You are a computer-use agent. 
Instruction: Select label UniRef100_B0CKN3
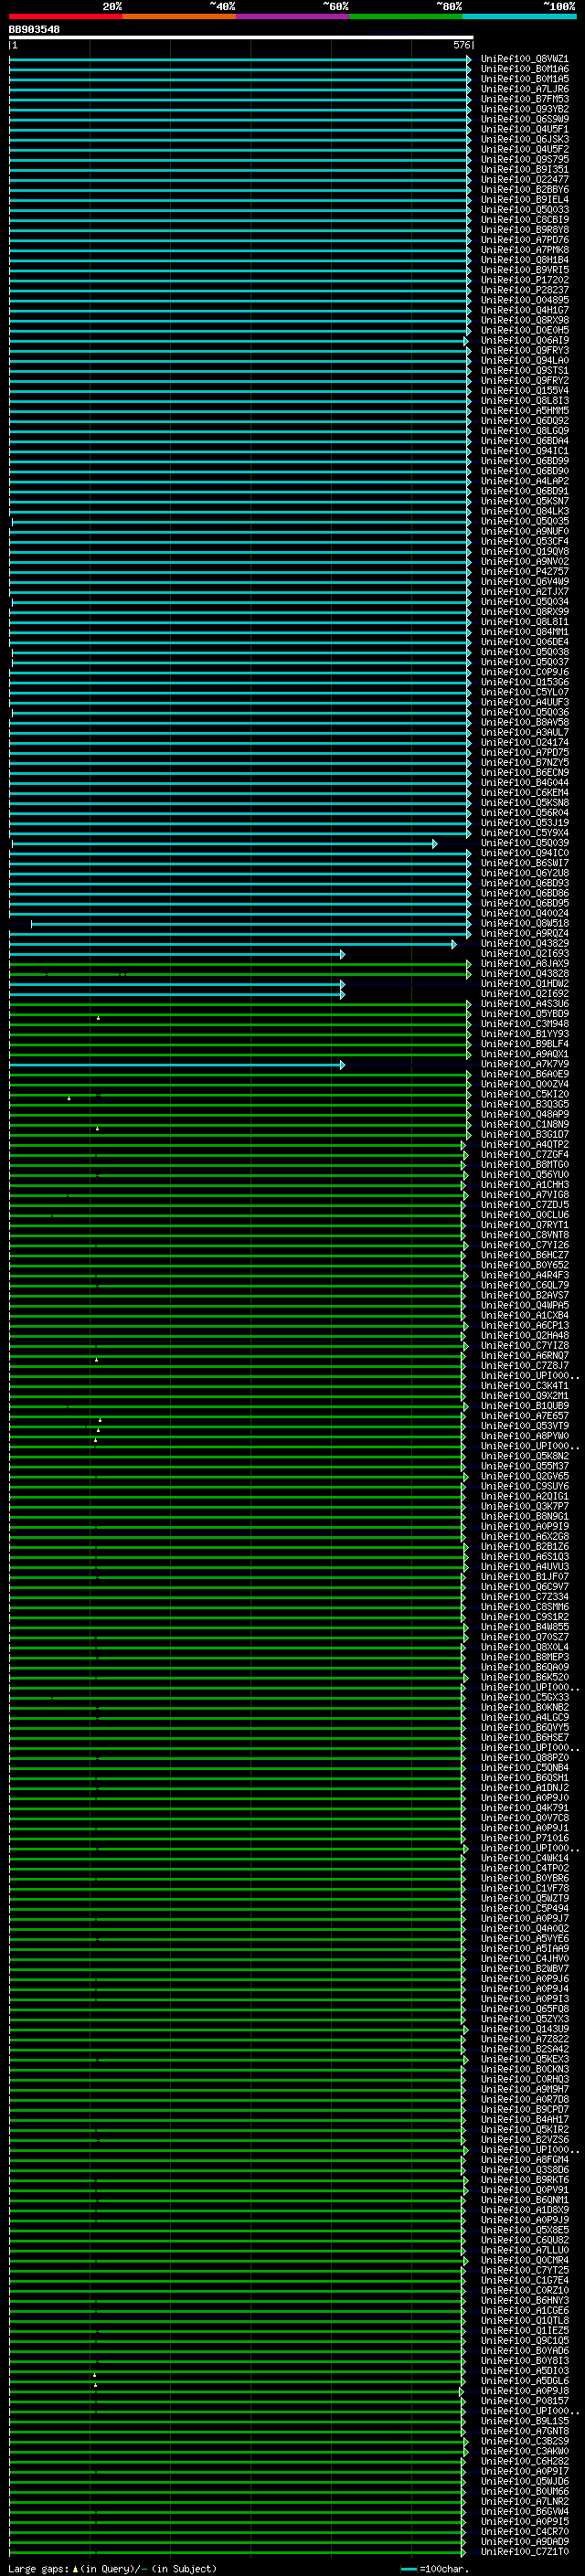524,2069
